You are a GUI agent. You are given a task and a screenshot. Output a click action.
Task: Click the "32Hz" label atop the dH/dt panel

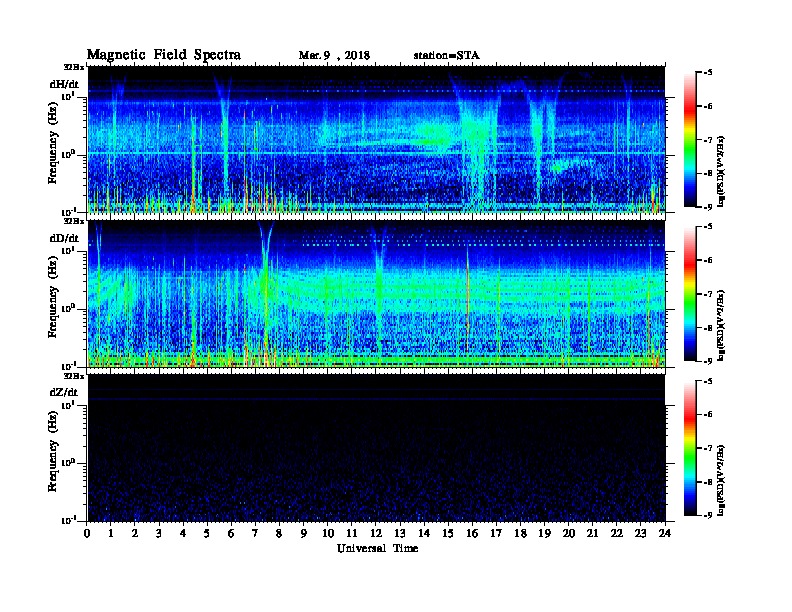click(74, 67)
